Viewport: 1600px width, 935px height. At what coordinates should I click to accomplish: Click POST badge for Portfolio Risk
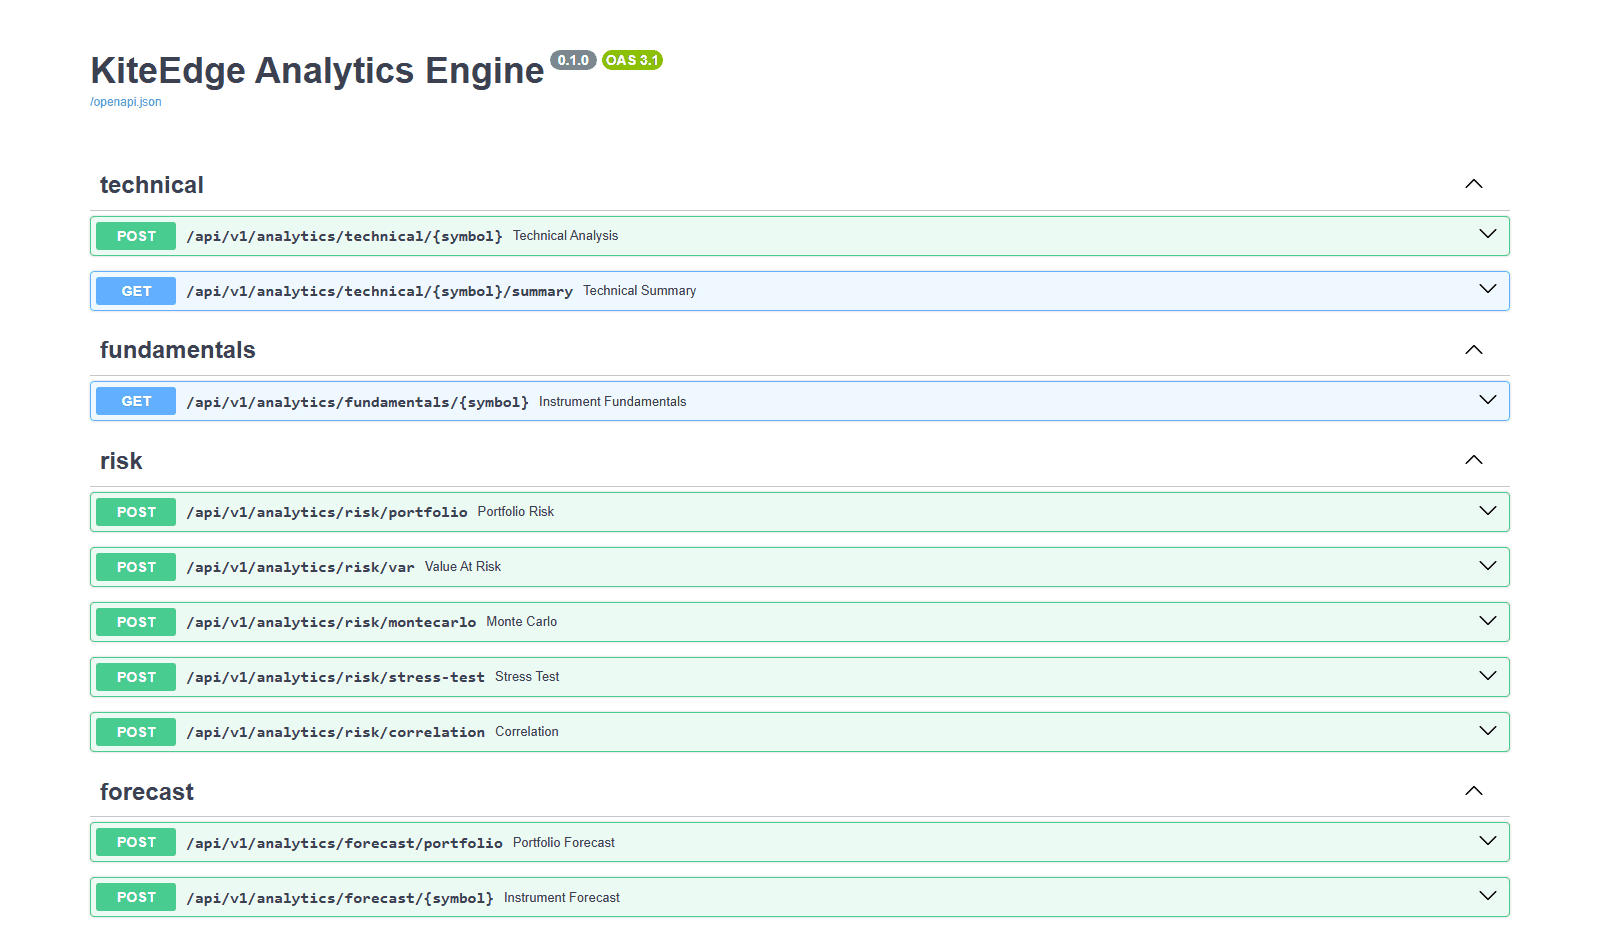click(x=136, y=512)
